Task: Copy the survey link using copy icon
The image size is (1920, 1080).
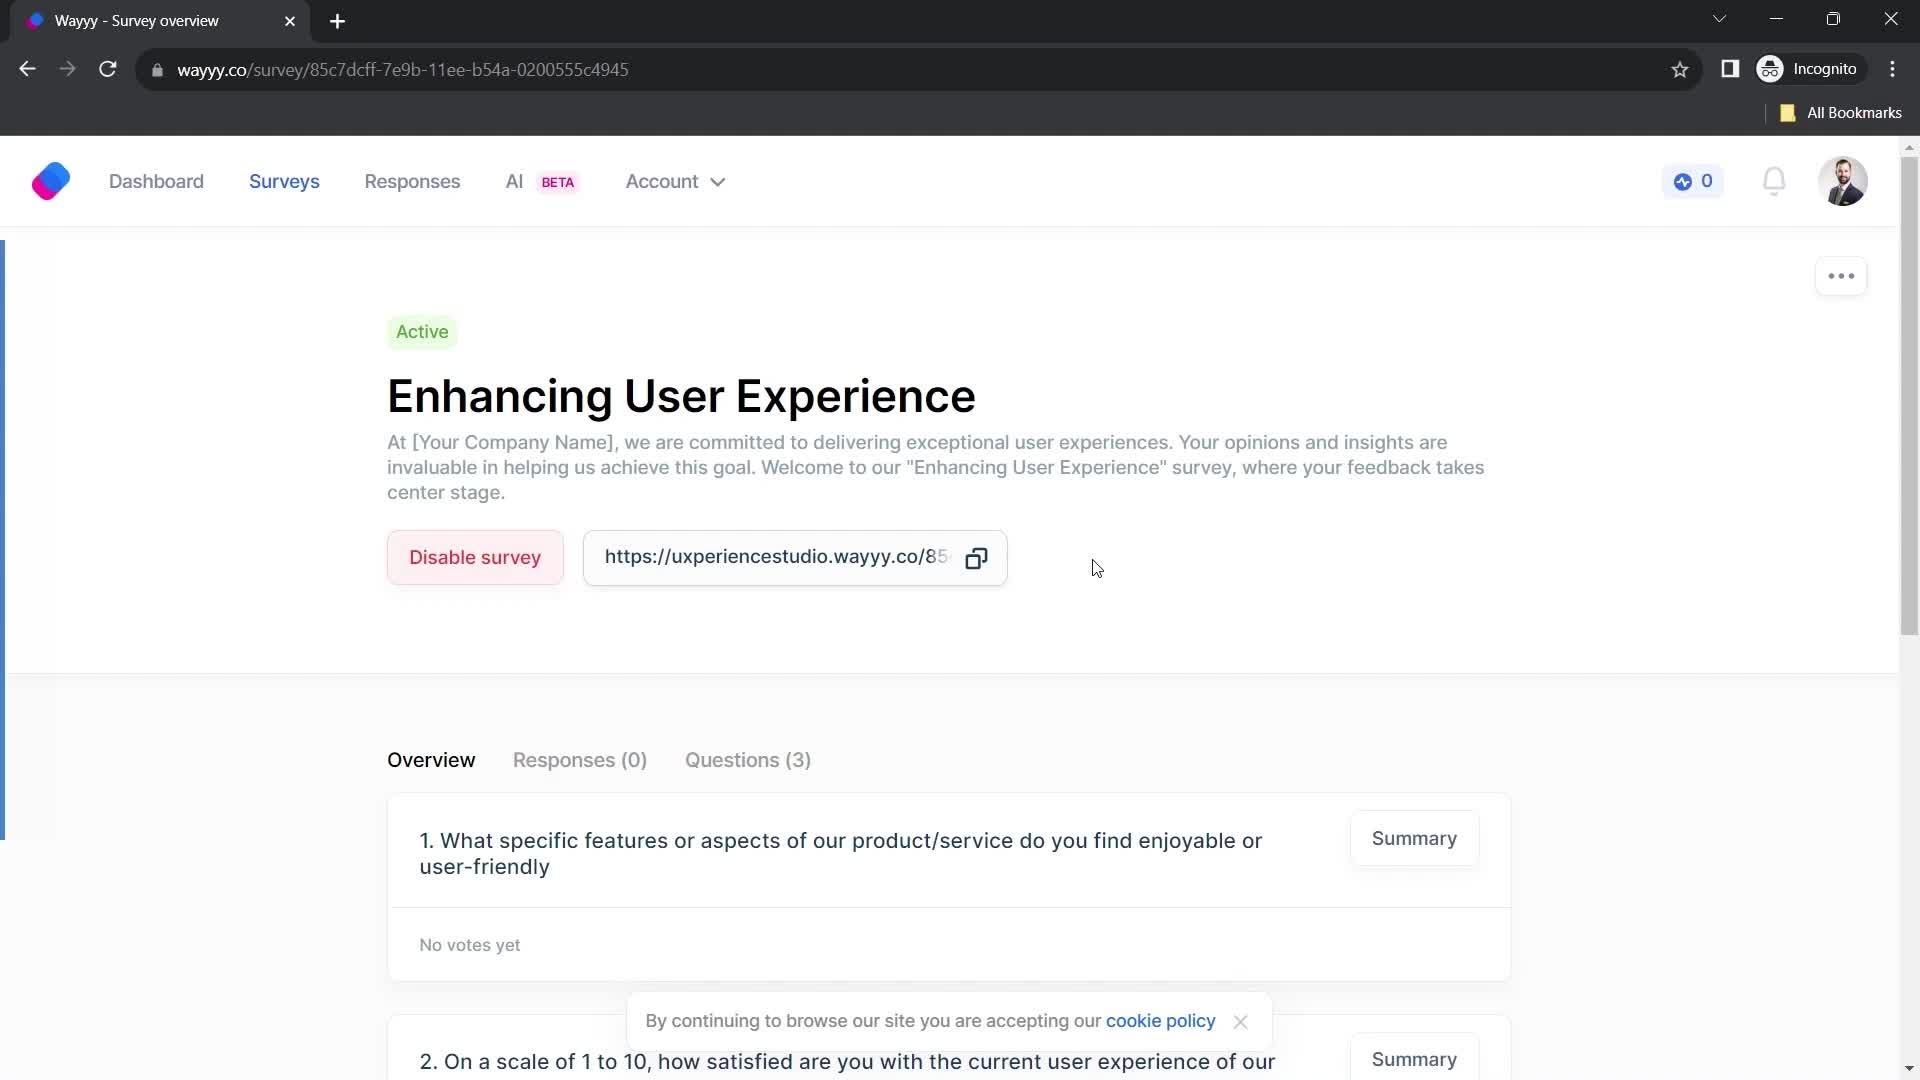Action: pyautogui.click(x=976, y=558)
